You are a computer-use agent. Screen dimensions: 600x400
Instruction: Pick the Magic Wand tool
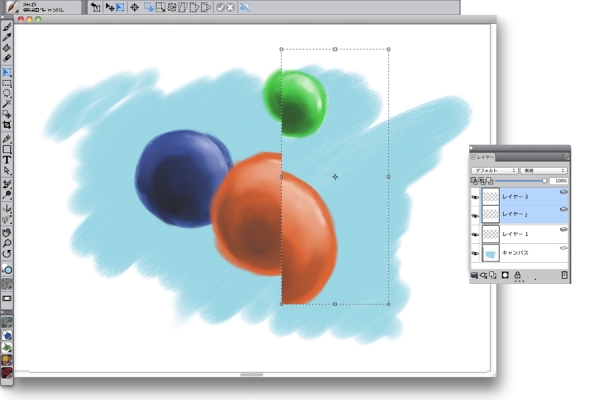click(7, 103)
